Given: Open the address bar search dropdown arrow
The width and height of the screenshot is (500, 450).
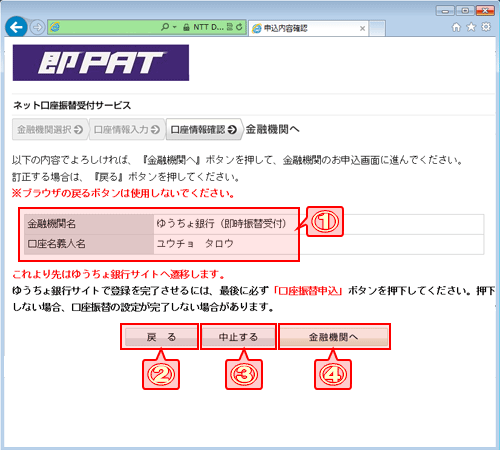Looking at the screenshot, I should pyautogui.click(x=174, y=27).
